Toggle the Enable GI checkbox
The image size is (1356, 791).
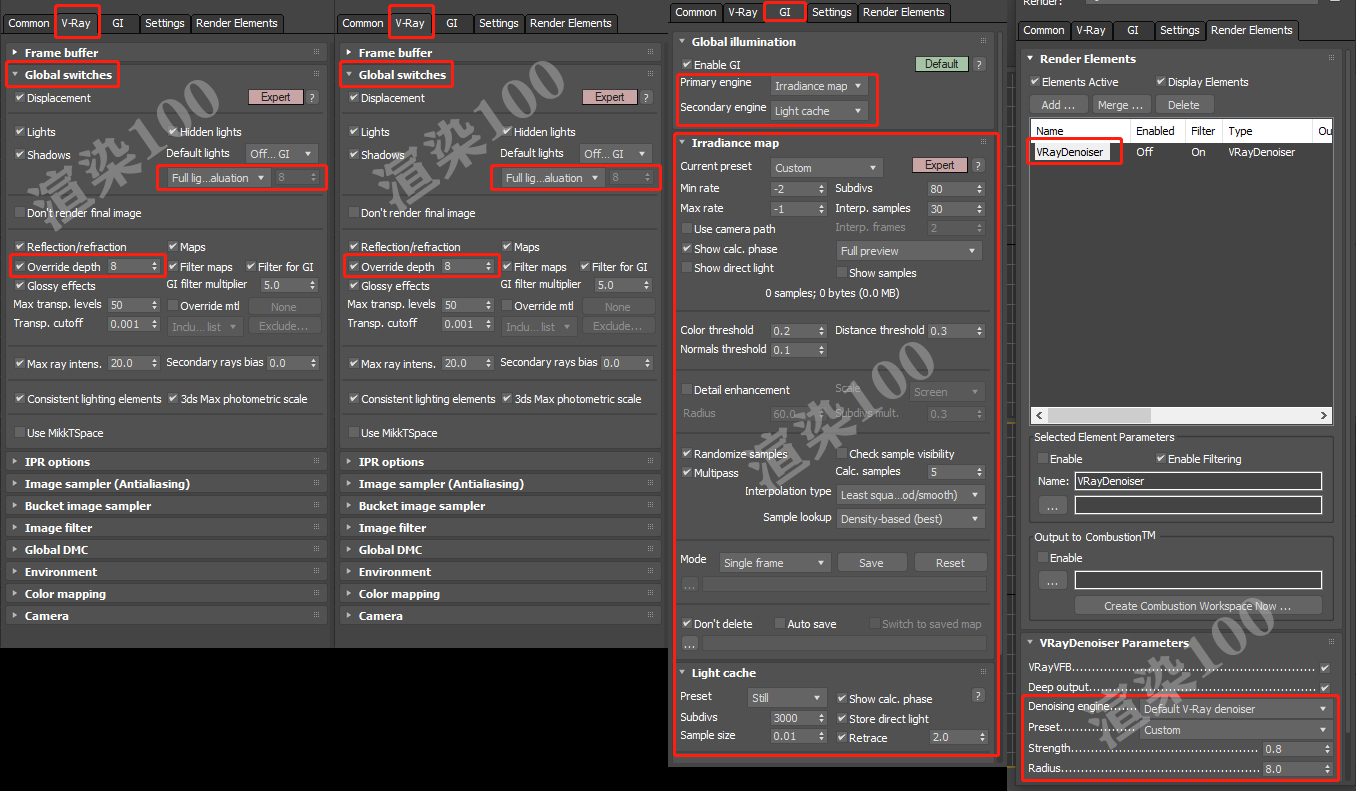tap(686, 65)
